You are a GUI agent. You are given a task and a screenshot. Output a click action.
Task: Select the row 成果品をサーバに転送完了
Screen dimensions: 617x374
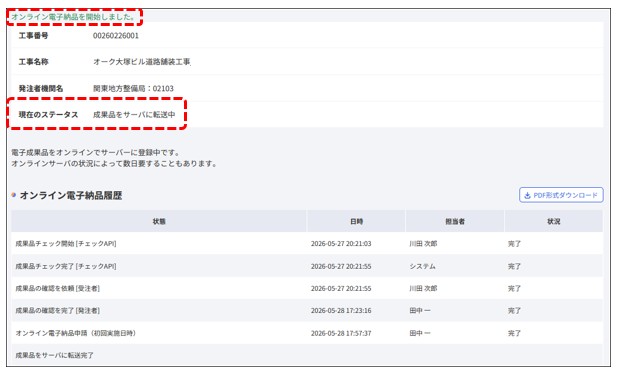tap(307, 355)
